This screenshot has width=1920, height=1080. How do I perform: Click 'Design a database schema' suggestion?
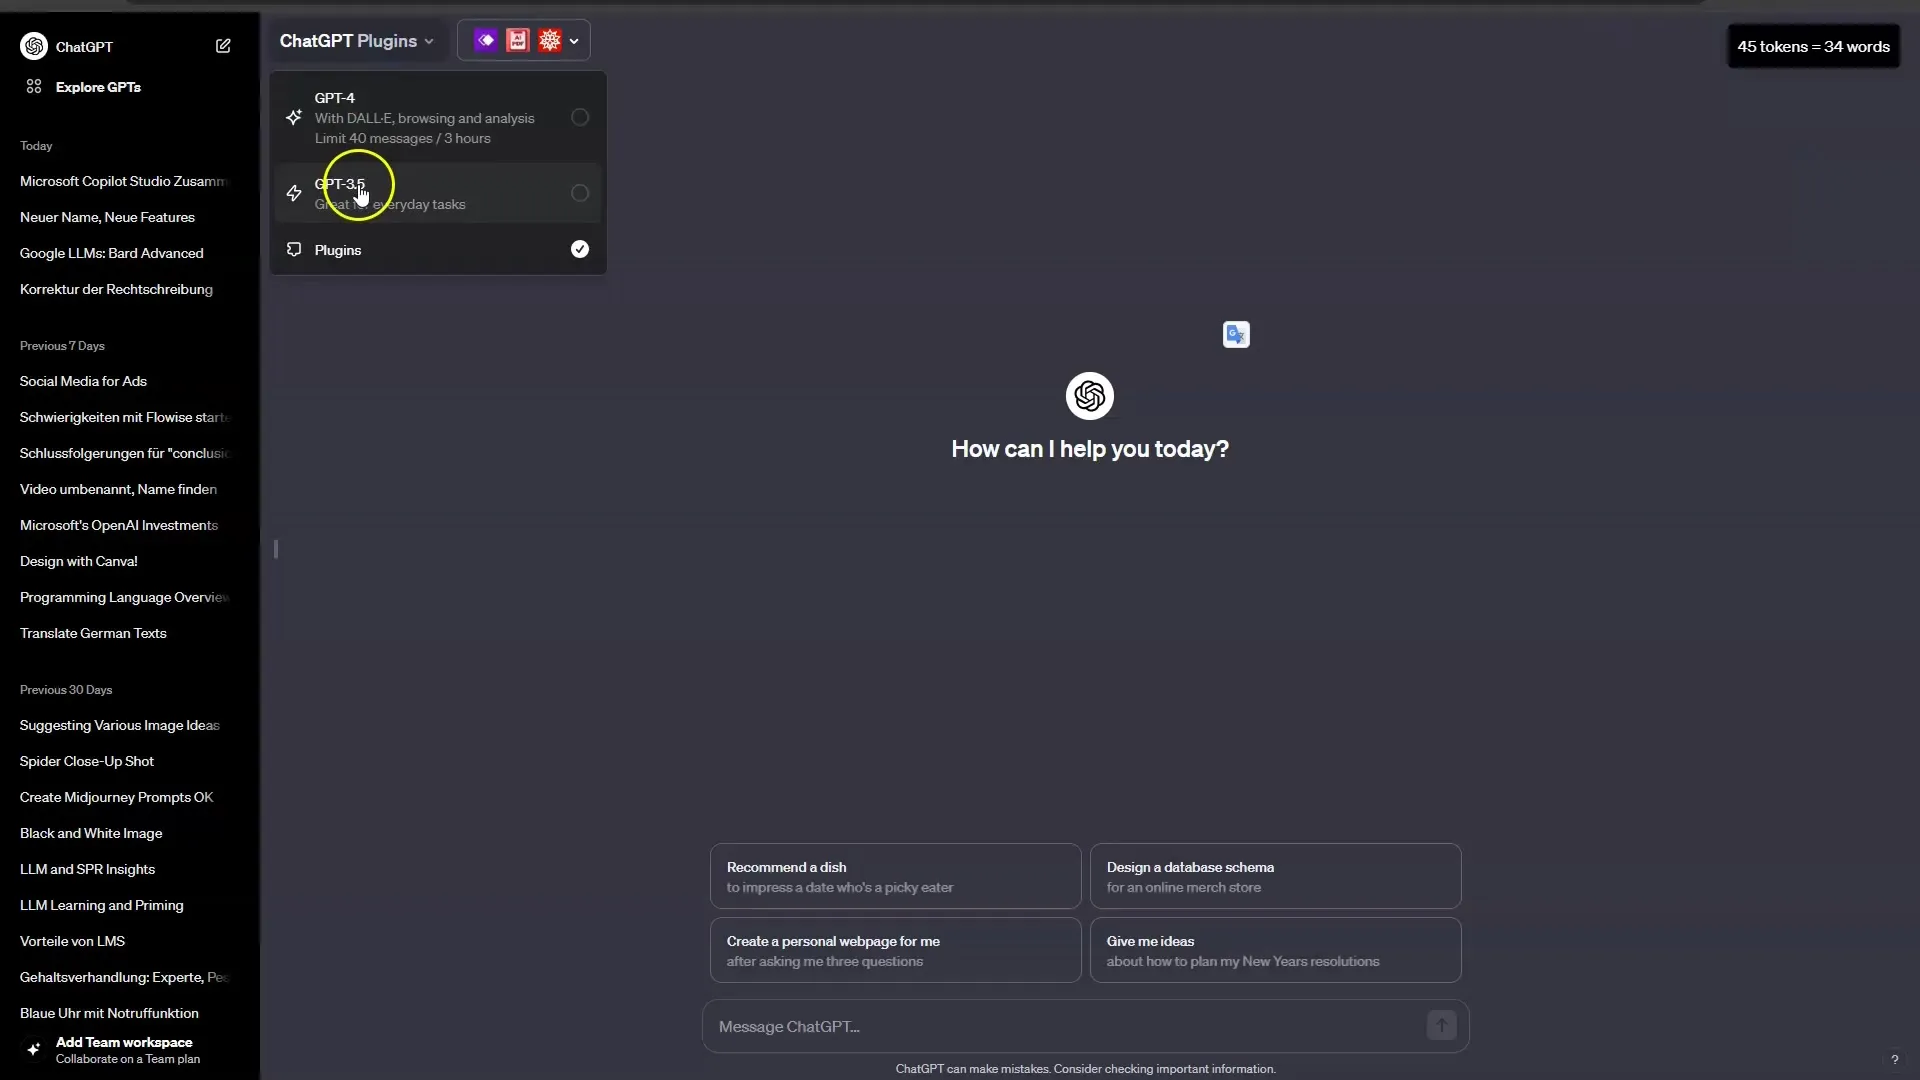1274,876
